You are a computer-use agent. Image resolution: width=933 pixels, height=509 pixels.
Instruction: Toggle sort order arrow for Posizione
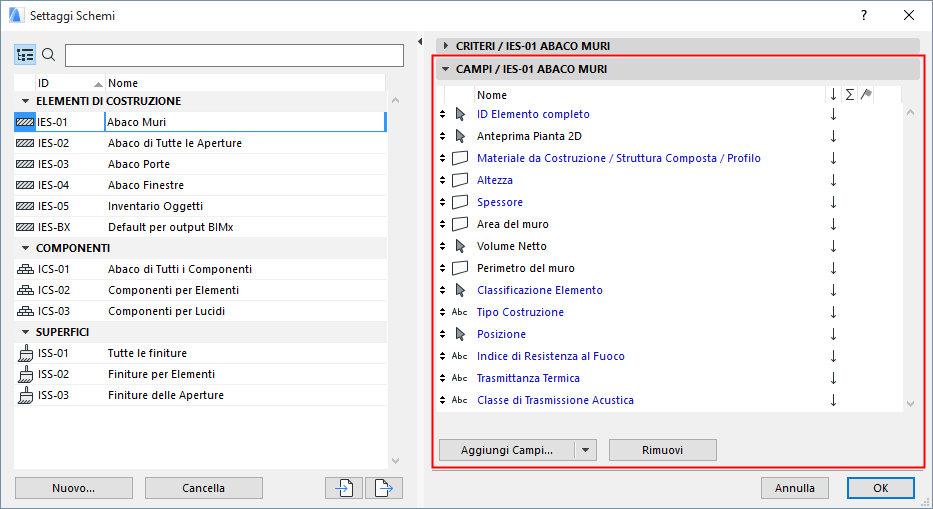pyautogui.click(x=833, y=334)
